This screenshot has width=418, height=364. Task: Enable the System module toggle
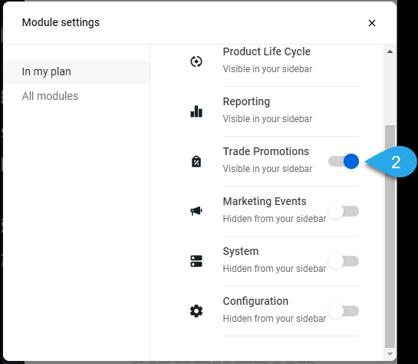[343, 261]
